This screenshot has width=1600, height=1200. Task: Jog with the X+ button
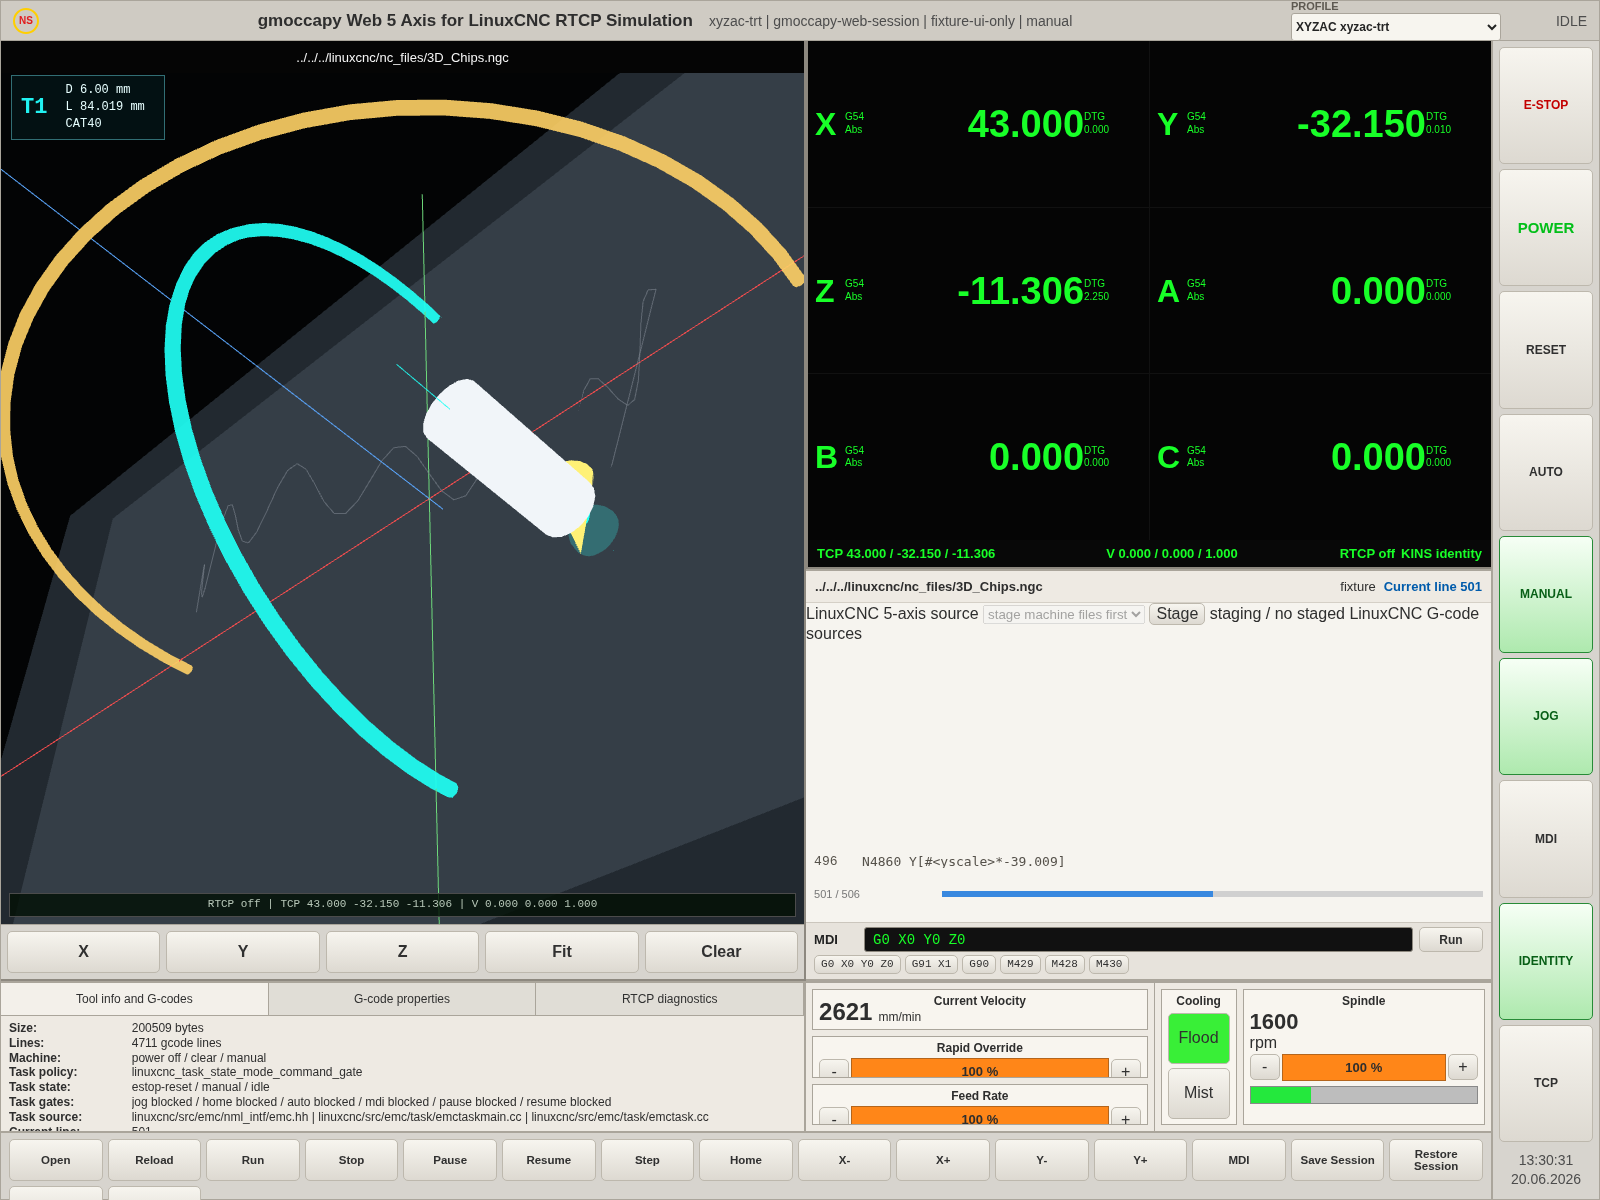tap(943, 1160)
